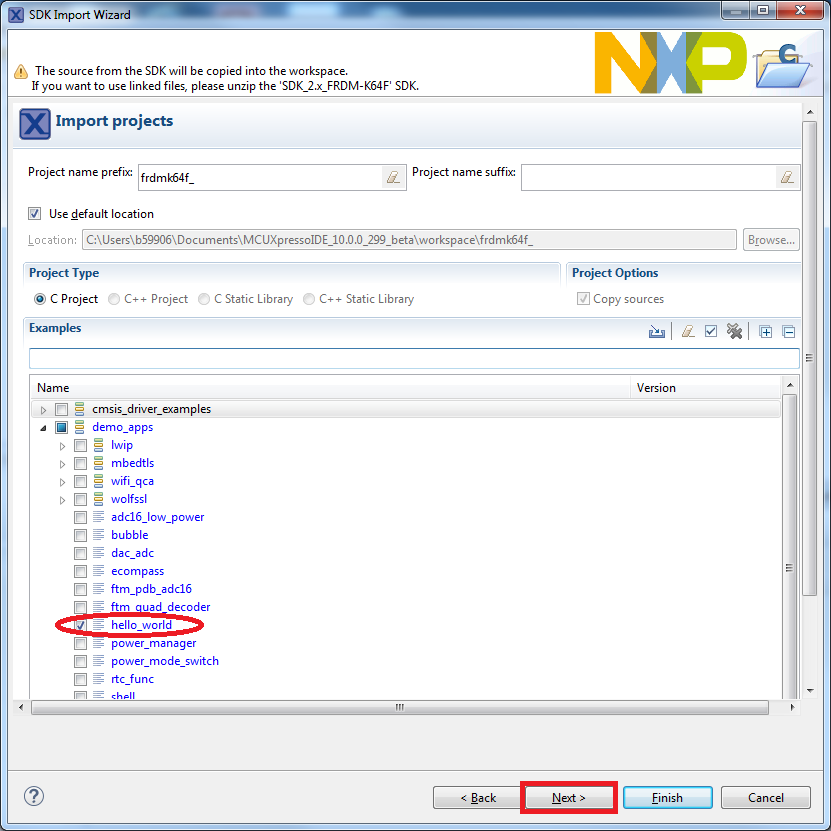The height and width of the screenshot is (831, 831).
Task: Click the horizontal scrollbar under examples list
Action: (x=400, y=707)
